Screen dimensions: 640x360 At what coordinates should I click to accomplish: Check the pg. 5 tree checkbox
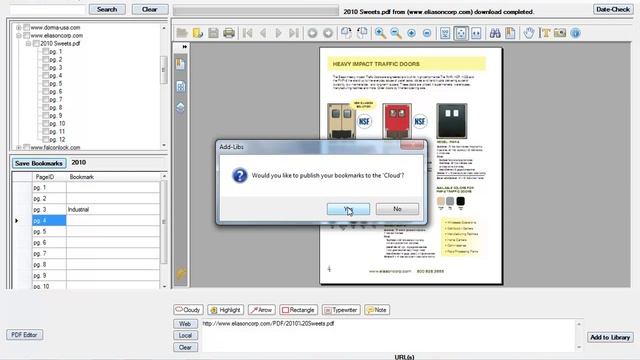click(x=46, y=83)
